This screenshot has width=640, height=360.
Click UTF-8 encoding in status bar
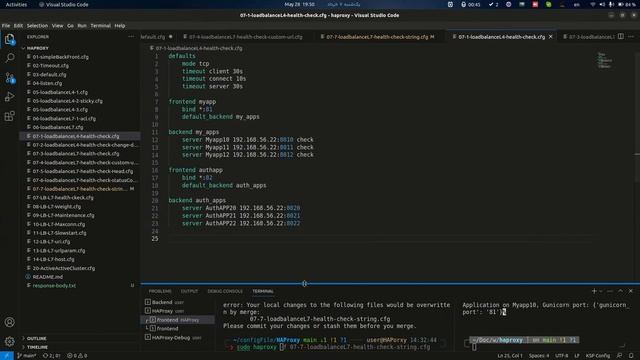[562, 356]
